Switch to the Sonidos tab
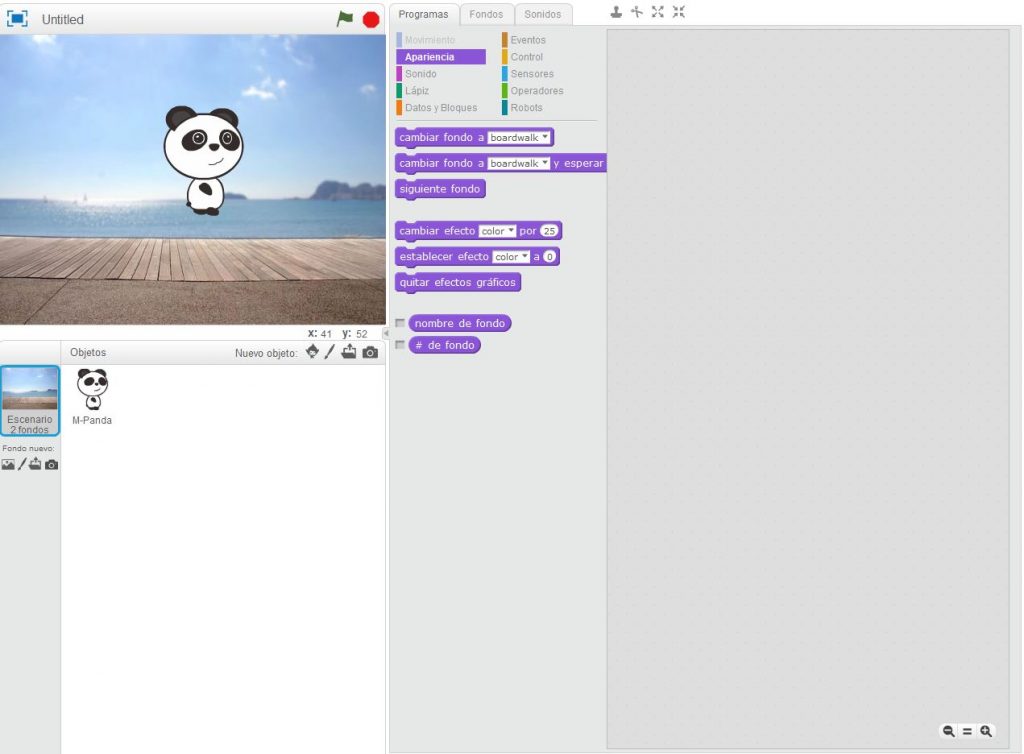Screen dimensions: 1024x754 543,14
